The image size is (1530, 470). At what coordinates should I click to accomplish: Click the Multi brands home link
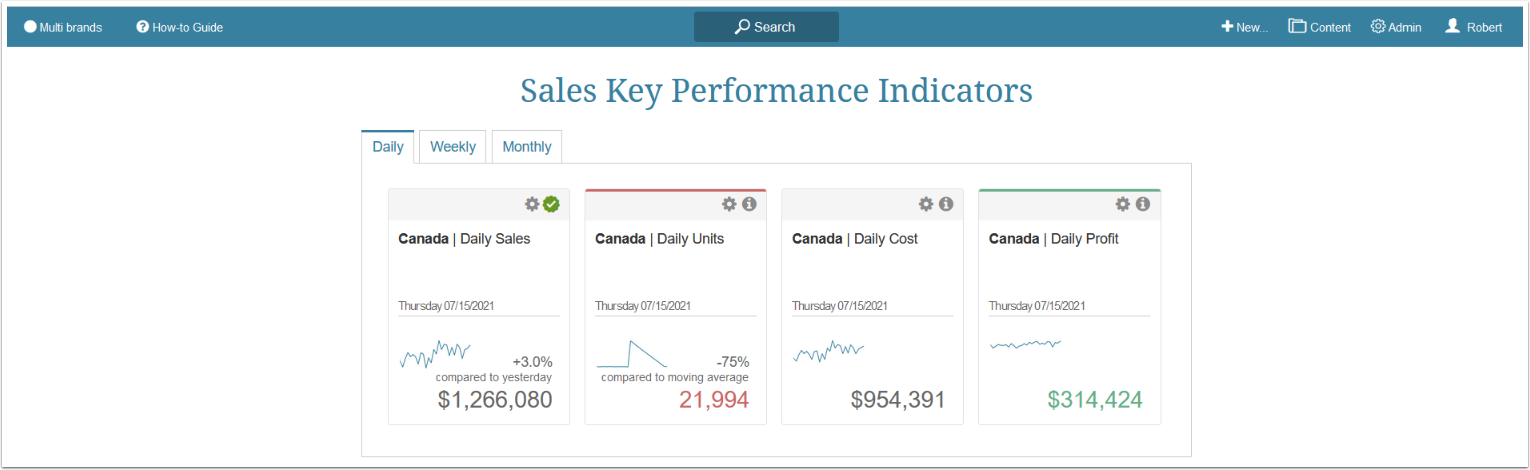pos(63,27)
